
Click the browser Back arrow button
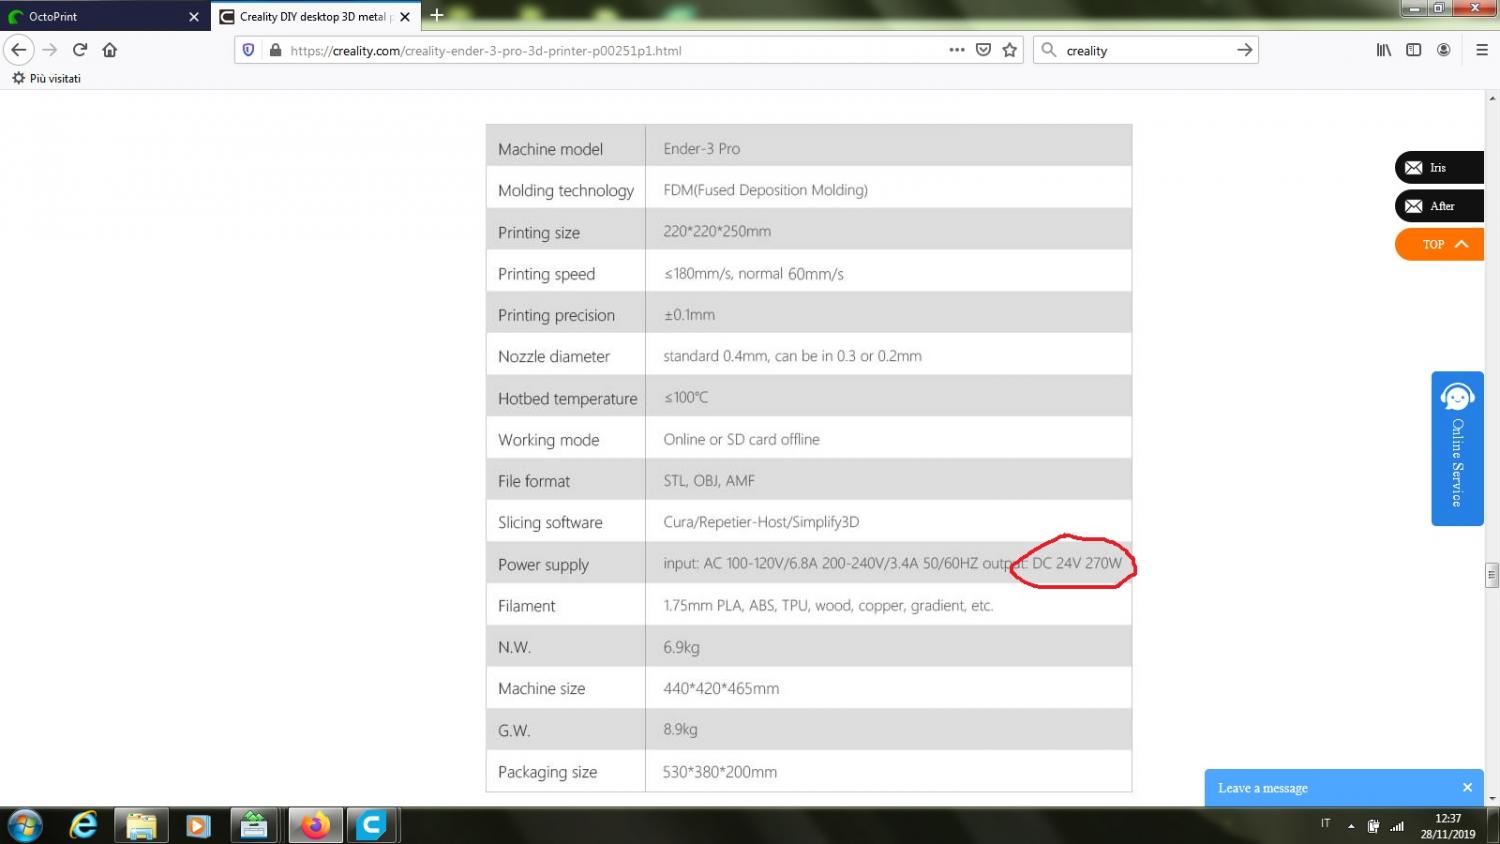point(19,50)
